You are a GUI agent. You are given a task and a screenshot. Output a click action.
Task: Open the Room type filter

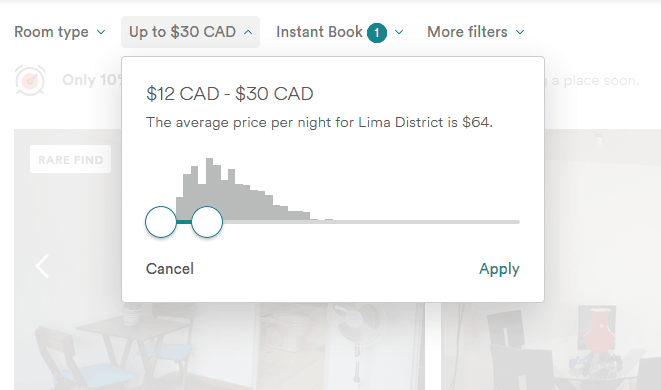59,32
